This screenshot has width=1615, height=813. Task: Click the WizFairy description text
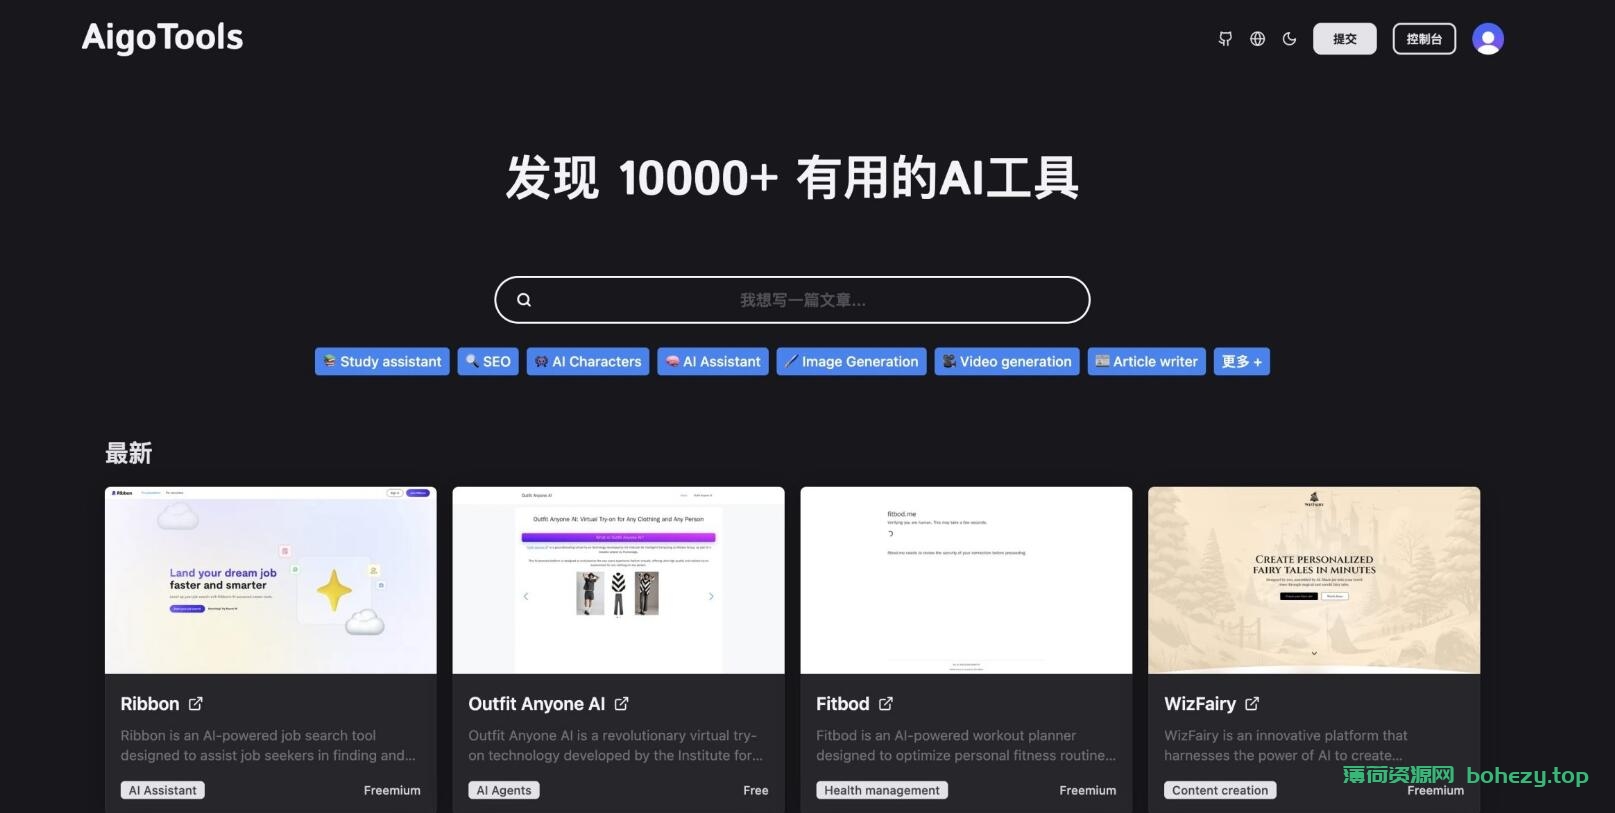pyautogui.click(x=1286, y=745)
